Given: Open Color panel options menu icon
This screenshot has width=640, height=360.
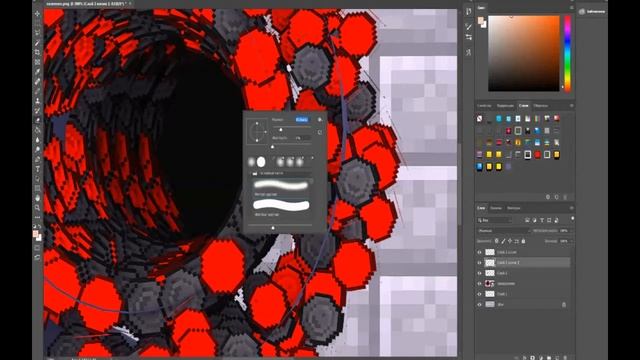Looking at the screenshot, I should tap(571, 7).
